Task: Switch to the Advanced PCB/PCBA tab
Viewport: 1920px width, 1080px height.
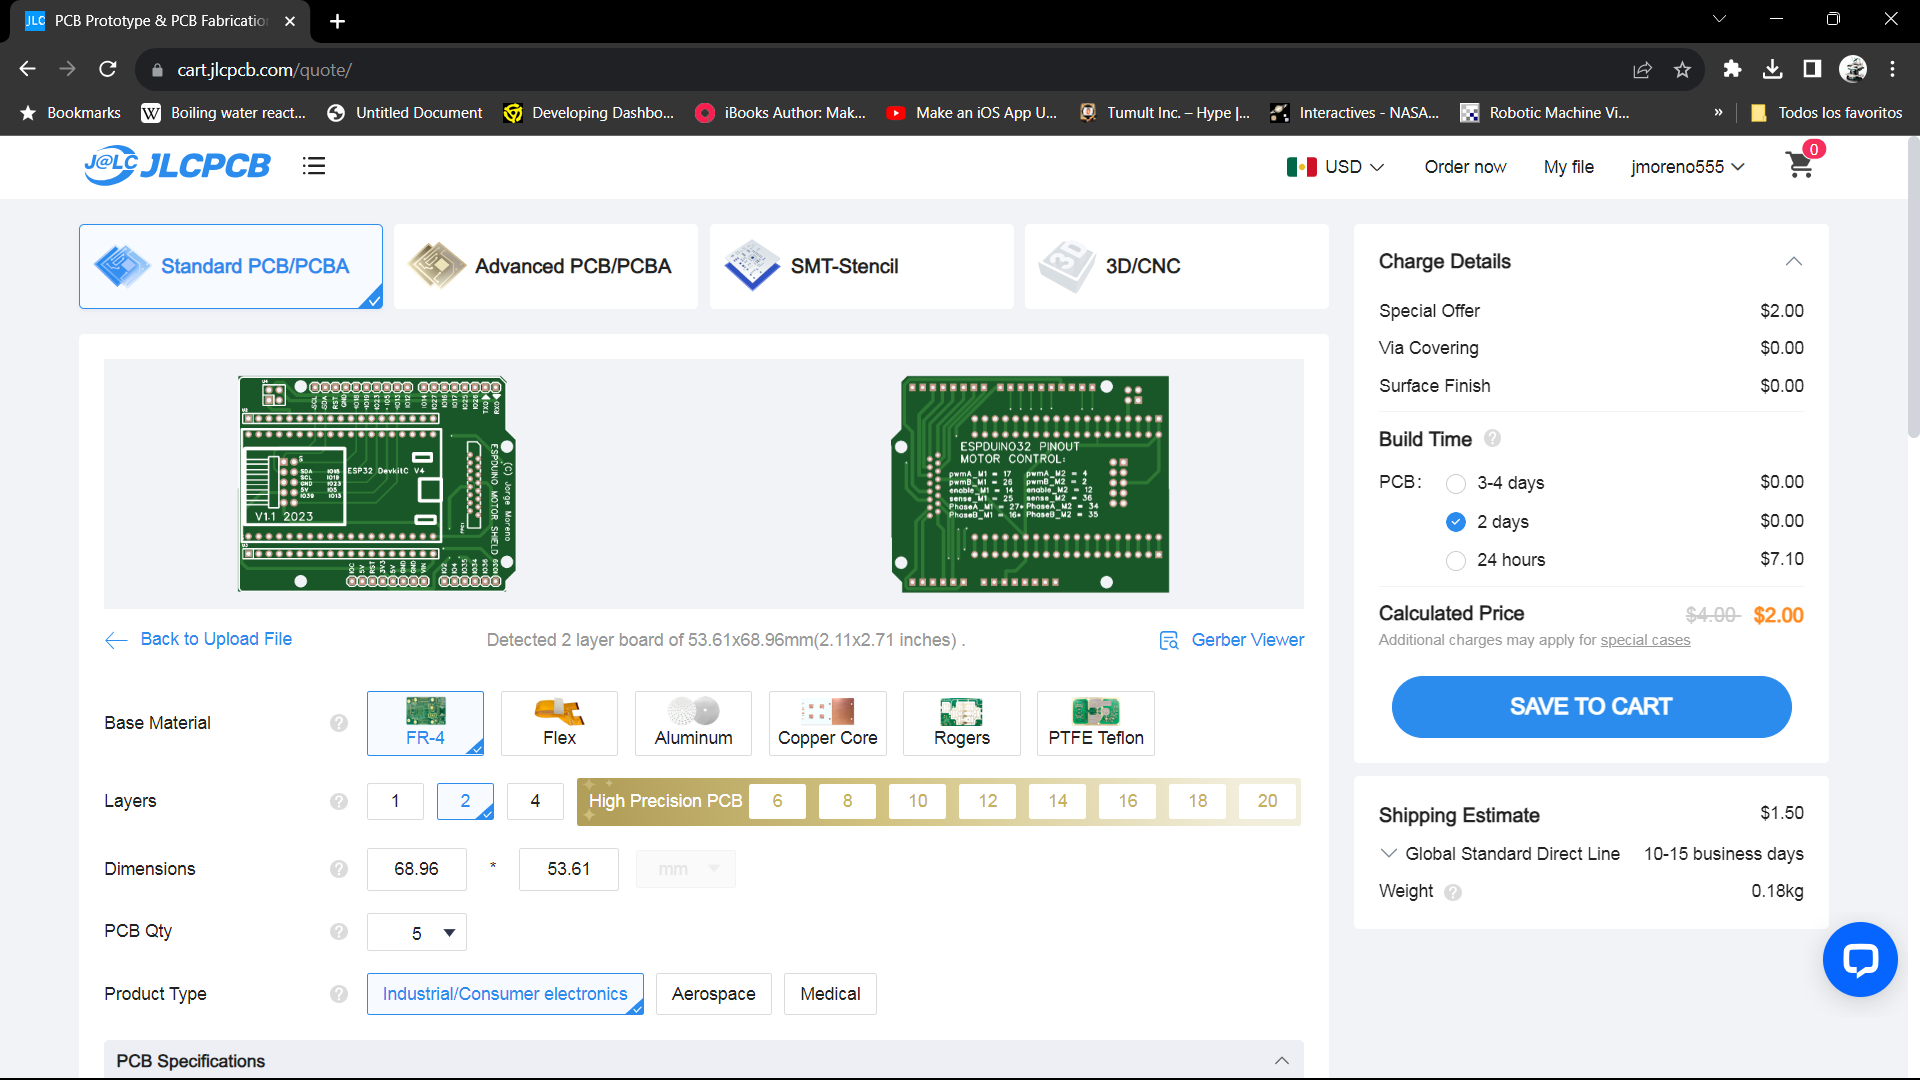Action: coord(545,266)
